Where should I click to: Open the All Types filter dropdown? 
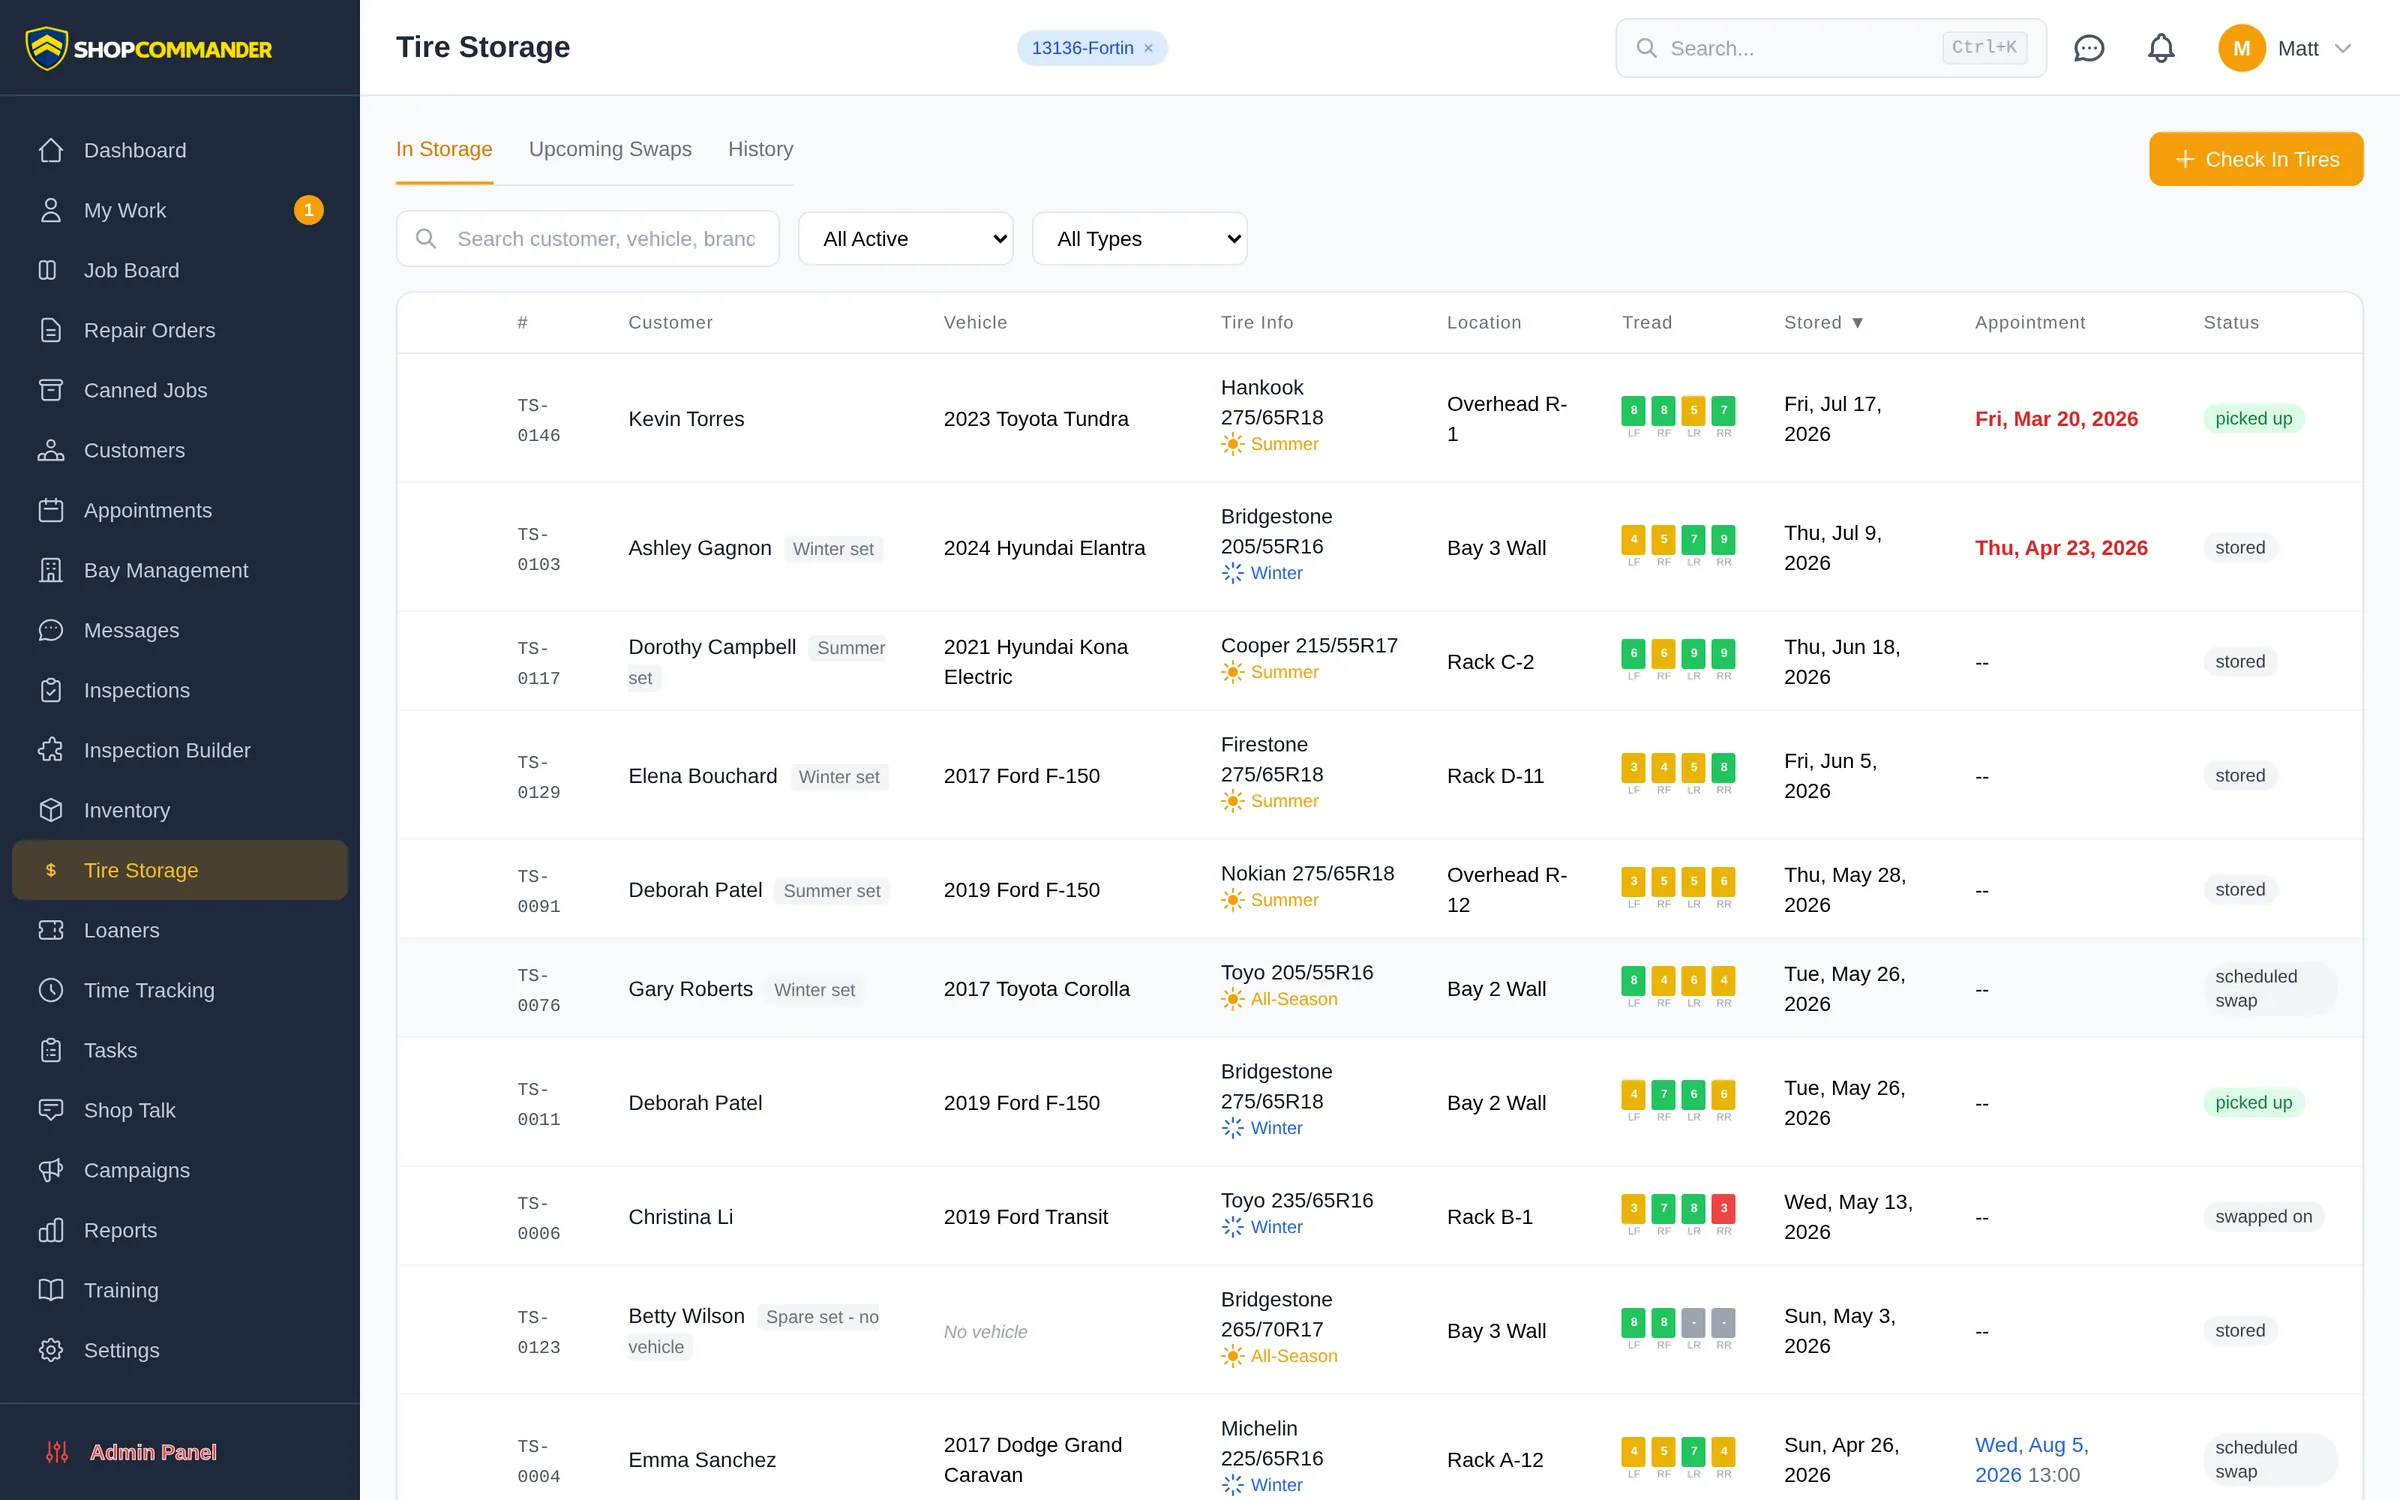1140,239
